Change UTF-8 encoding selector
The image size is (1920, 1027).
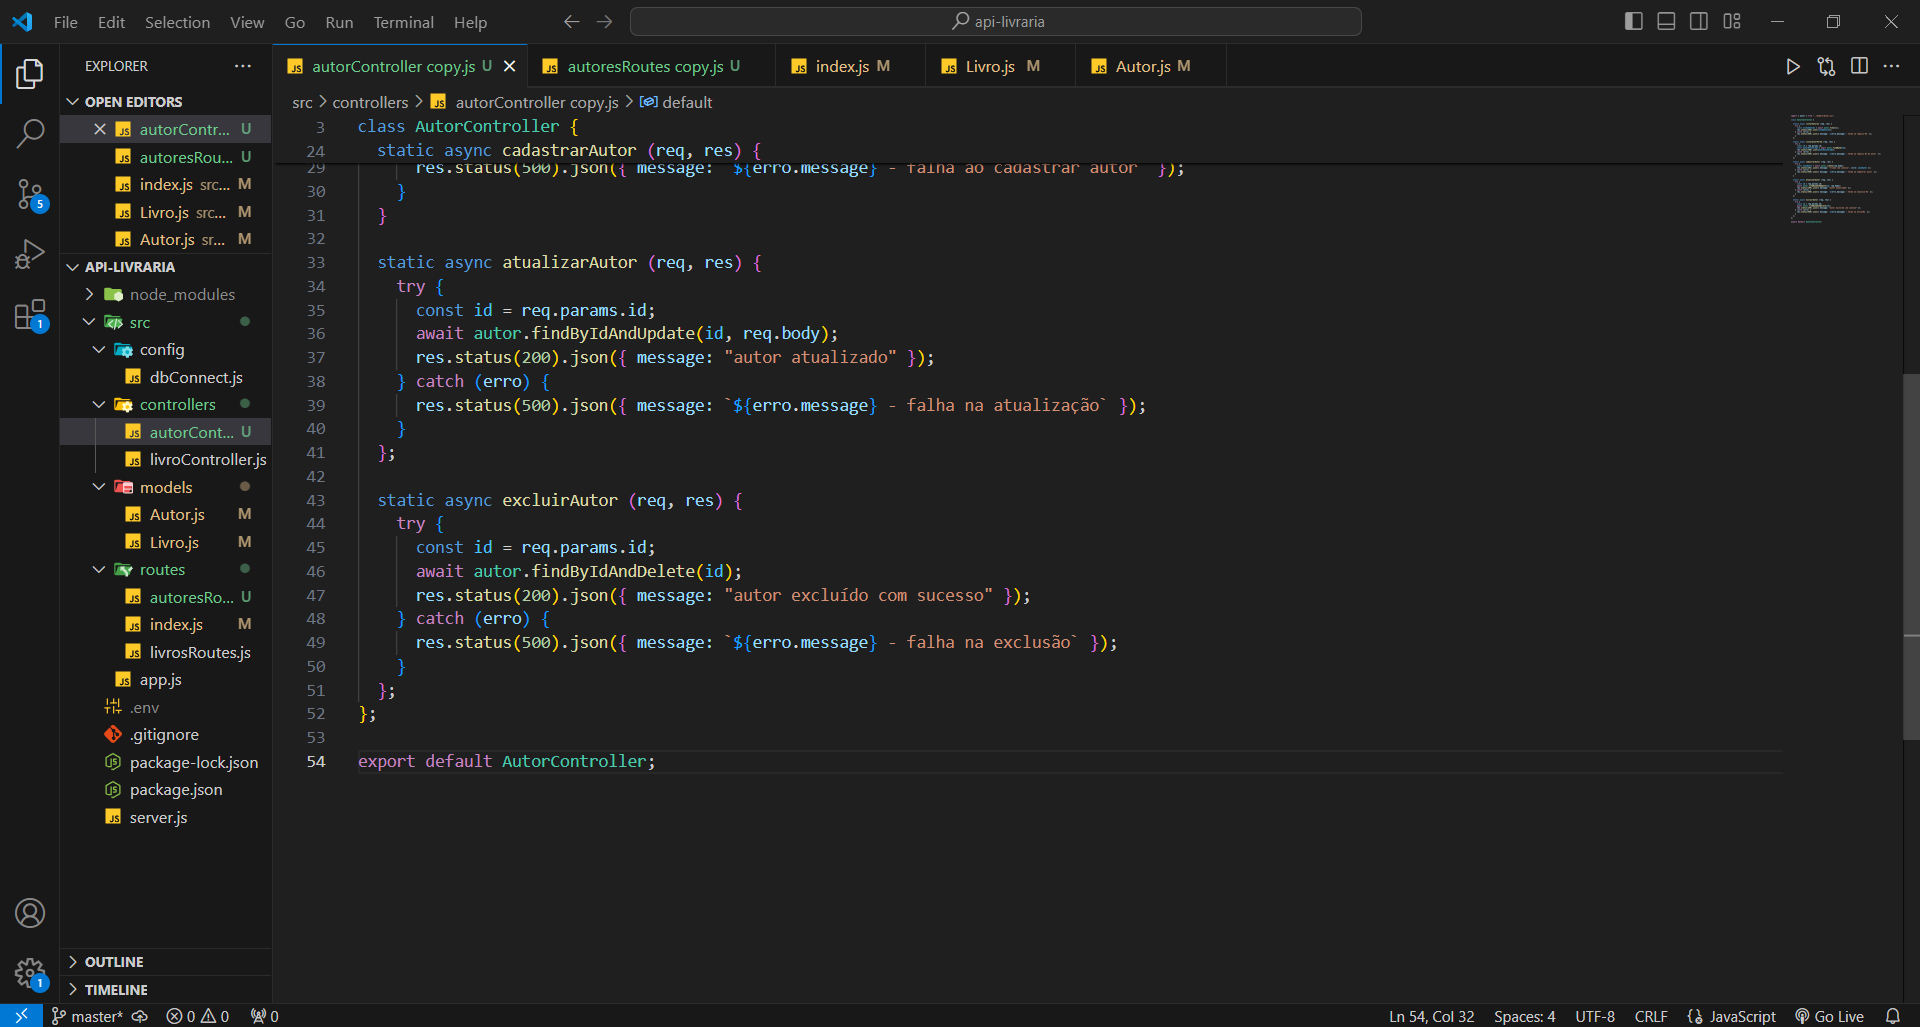[1595, 1016]
